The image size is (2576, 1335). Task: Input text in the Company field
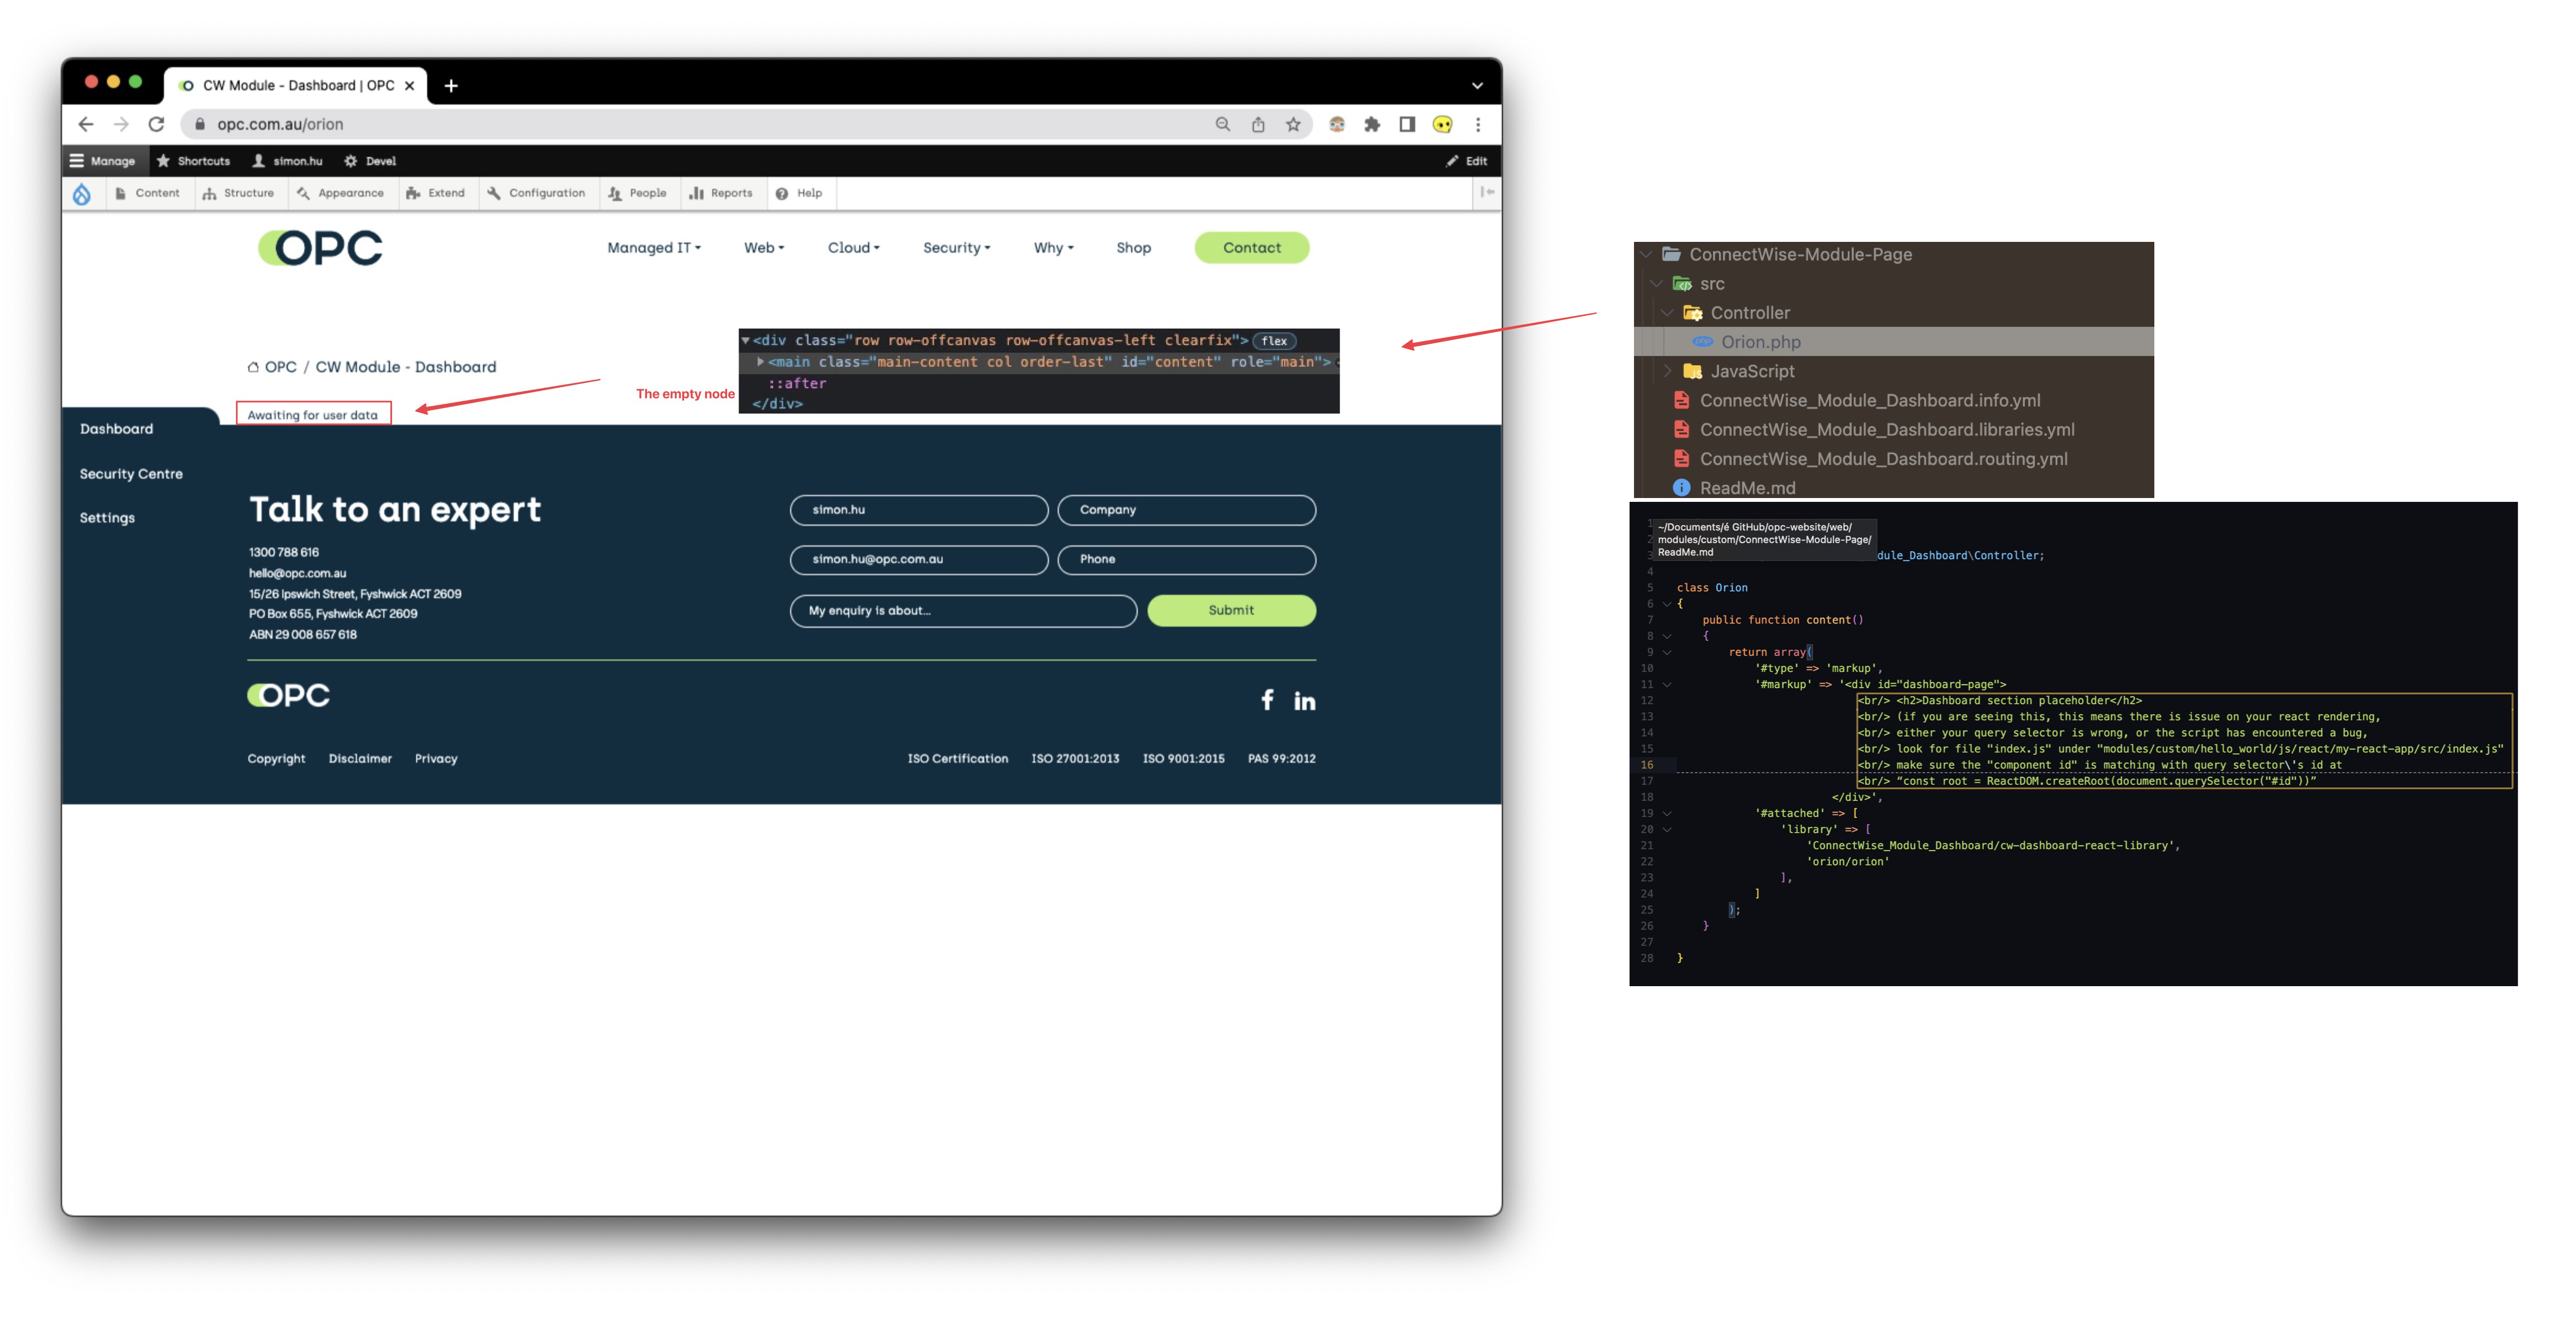point(1186,509)
